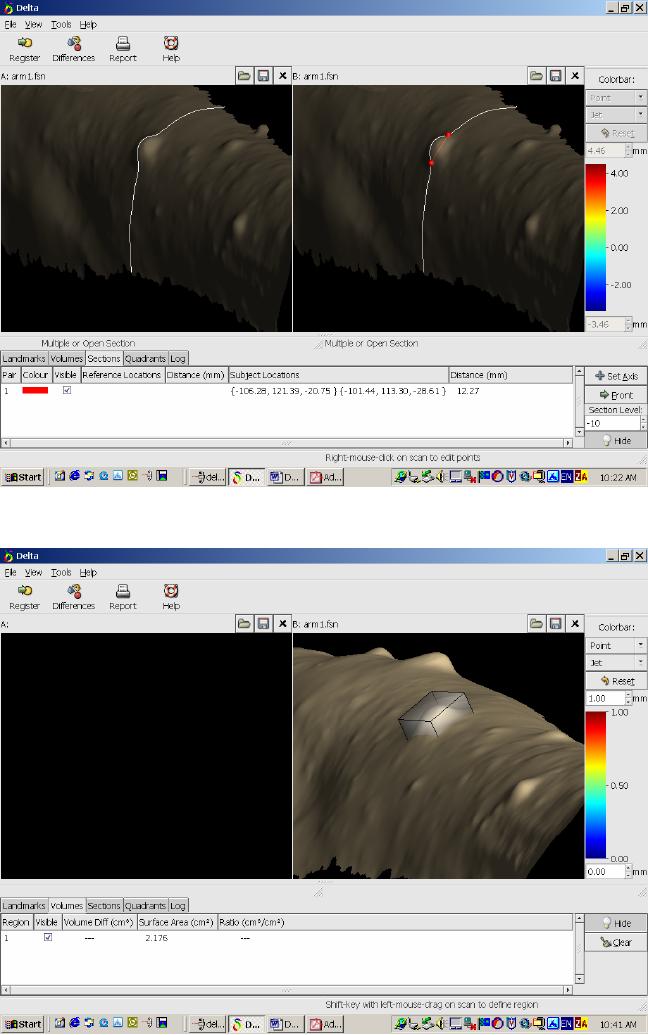Step the 4.46 mm colorbar maximum spinner
The width and height of the screenshot is (648, 1035).
click(x=628, y=150)
